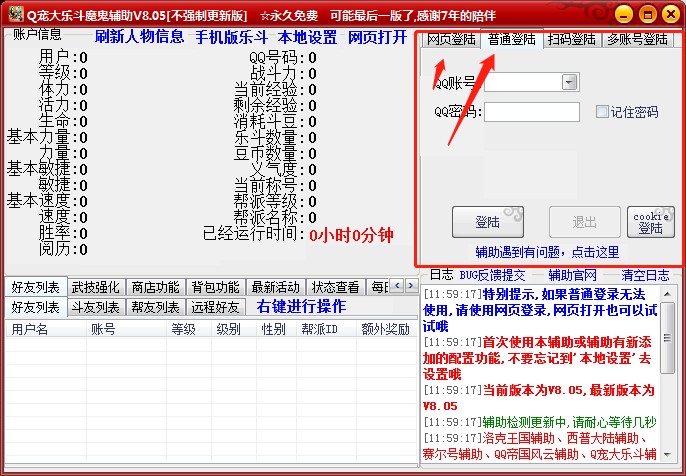Select upper 好友列表 tab
686x476 pixels.
(x=35, y=287)
